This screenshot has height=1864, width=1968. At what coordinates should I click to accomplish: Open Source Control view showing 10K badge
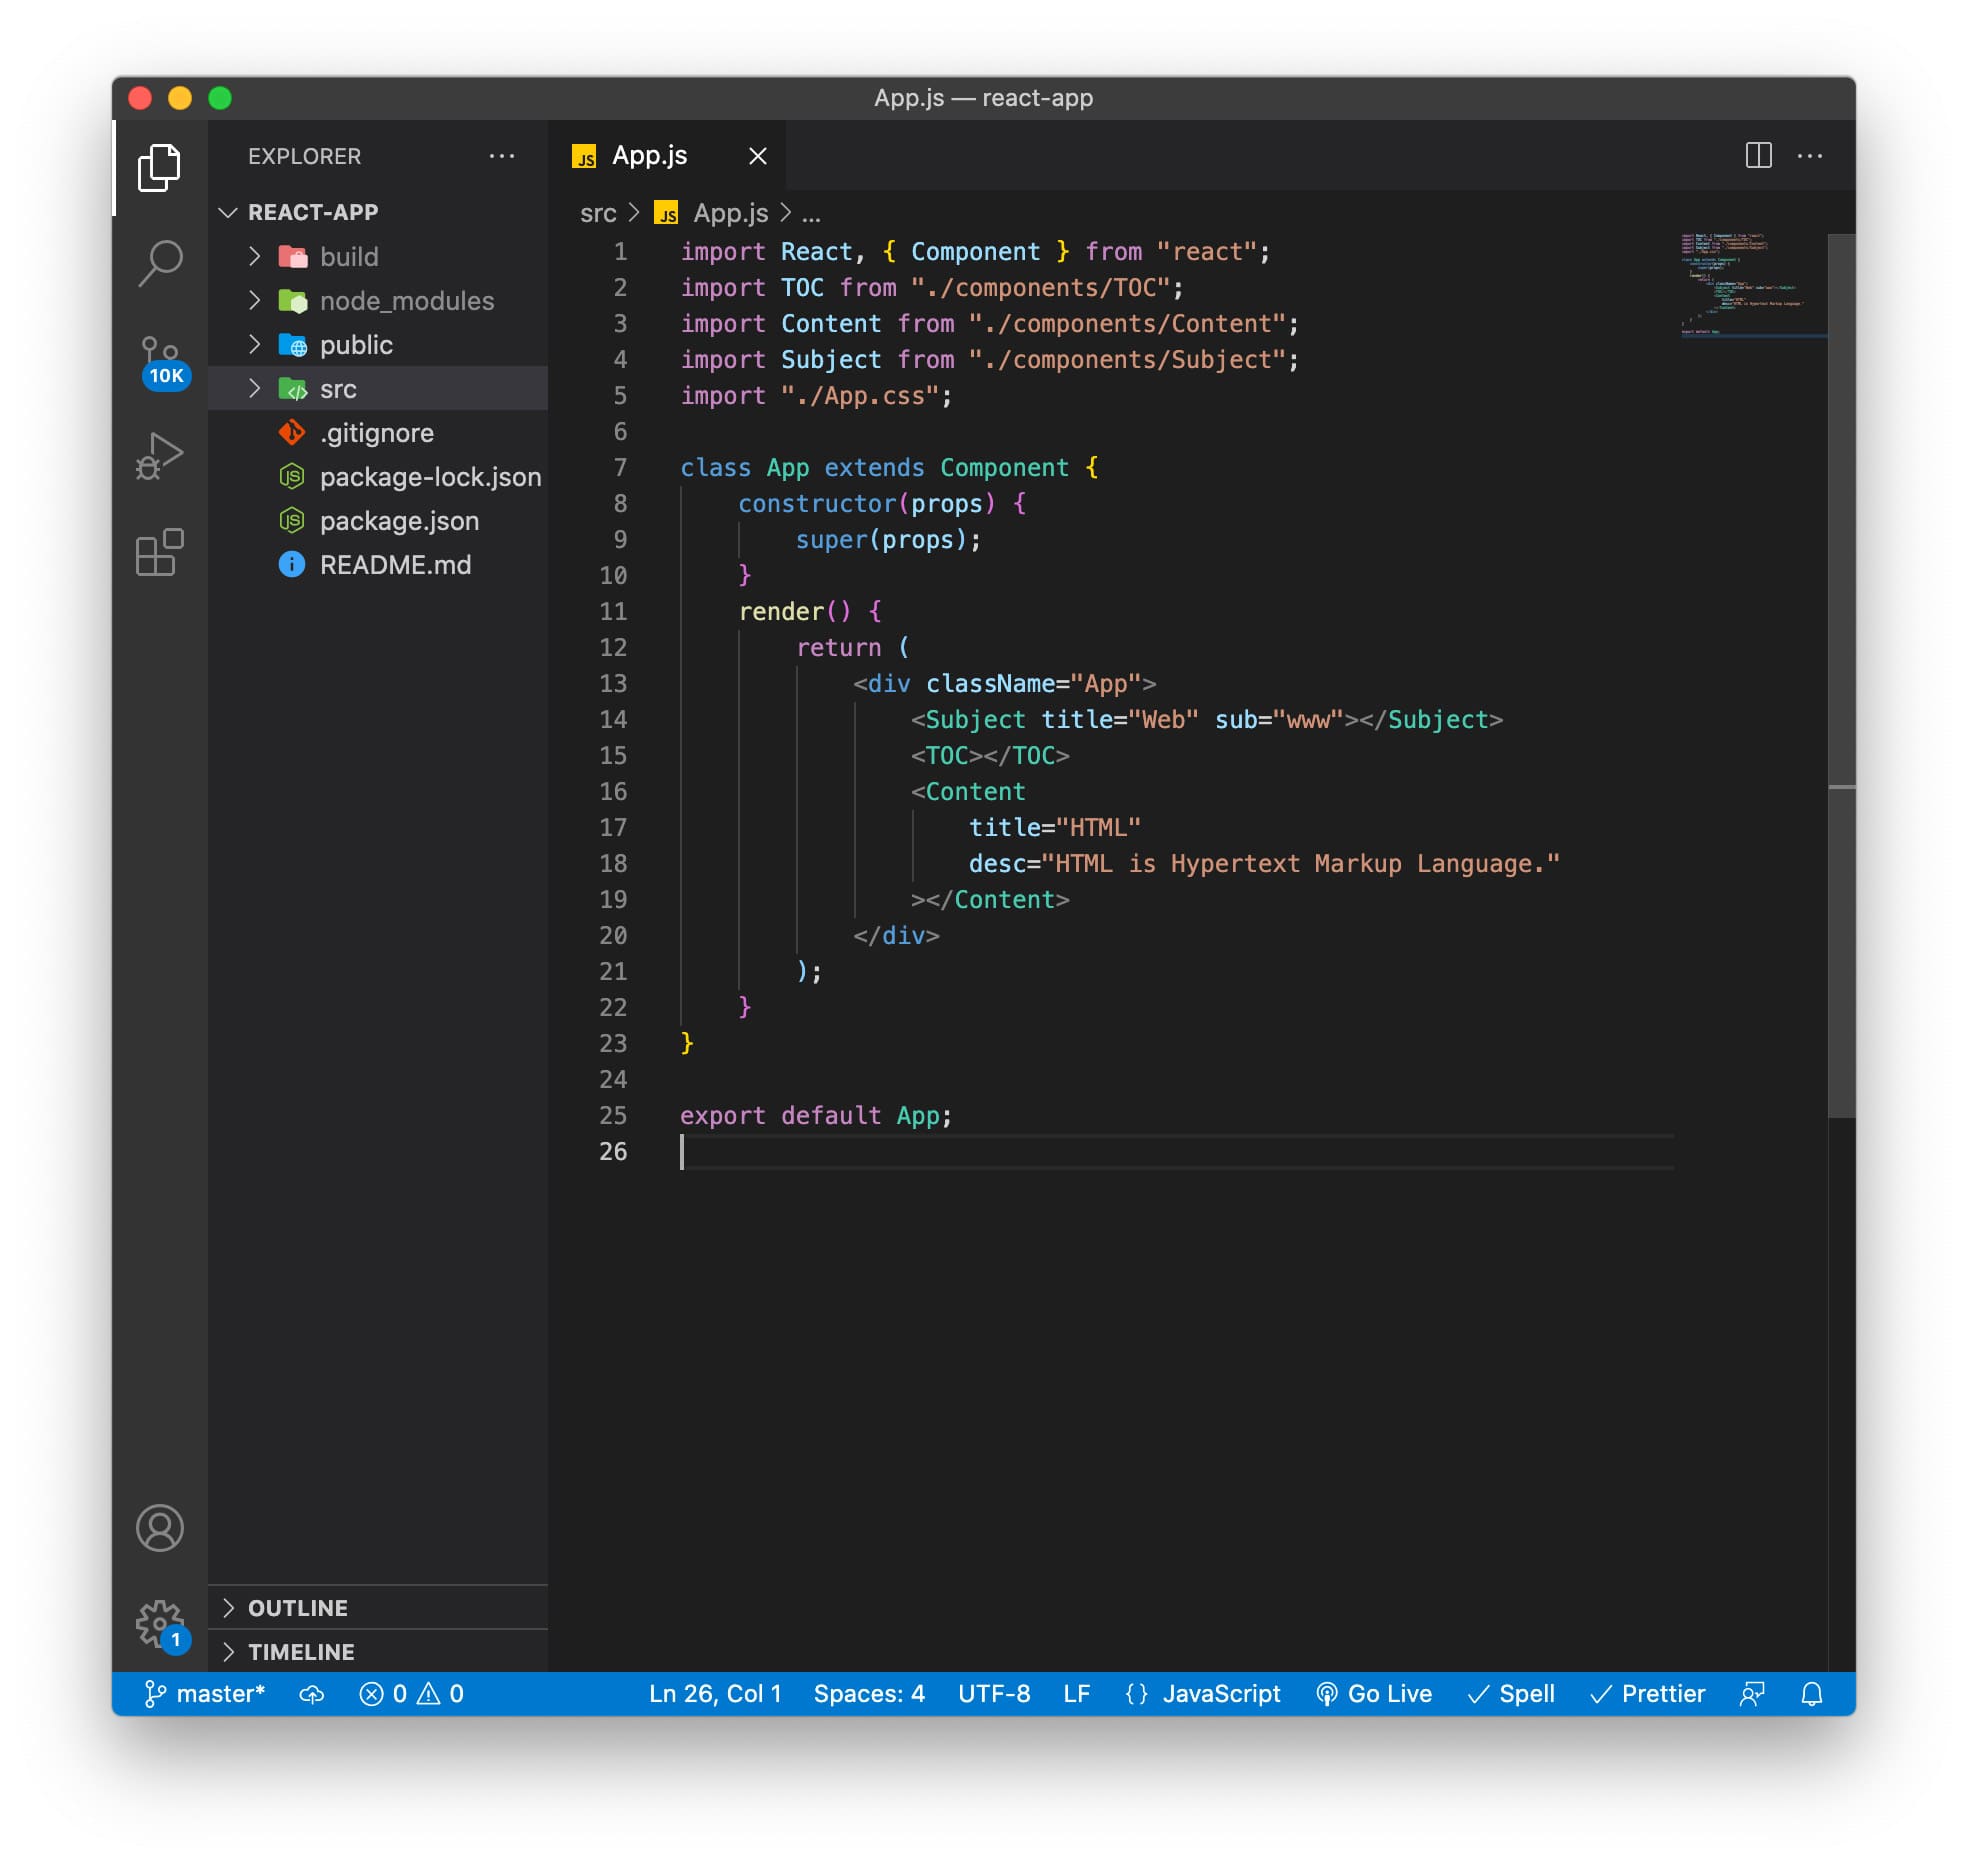pyautogui.click(x=161, y=355)
